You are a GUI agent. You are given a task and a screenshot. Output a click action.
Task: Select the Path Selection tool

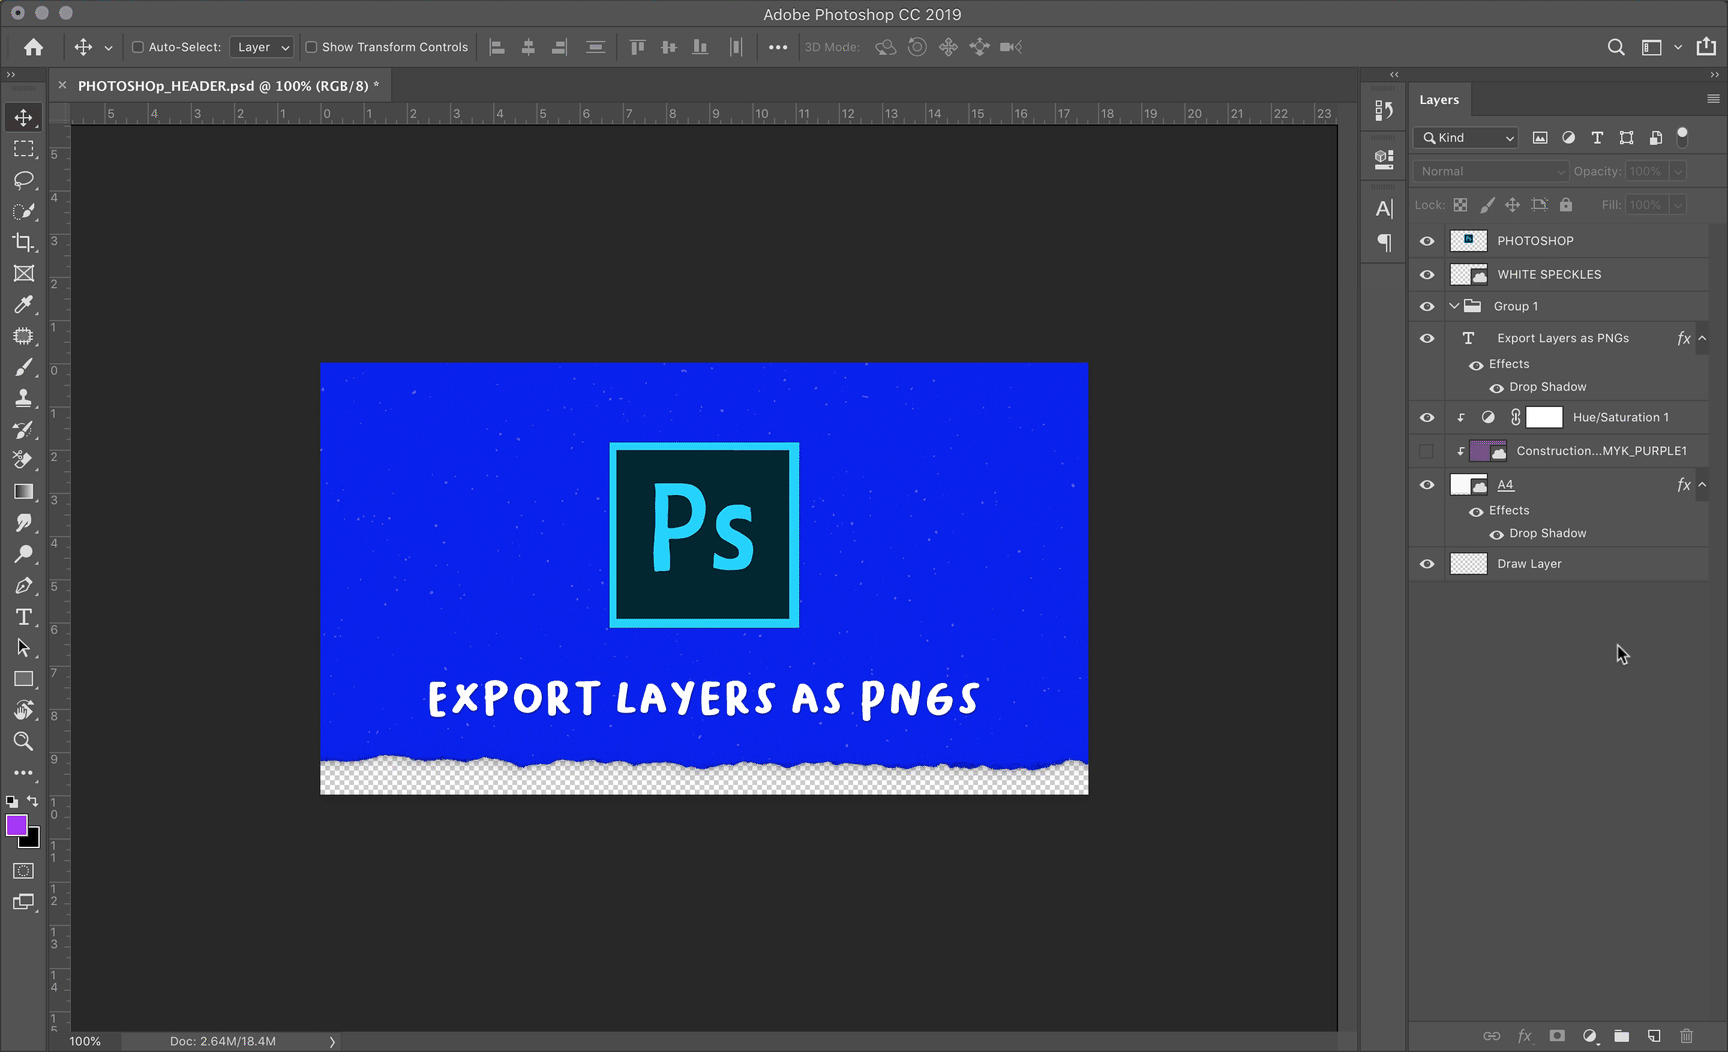23,648
